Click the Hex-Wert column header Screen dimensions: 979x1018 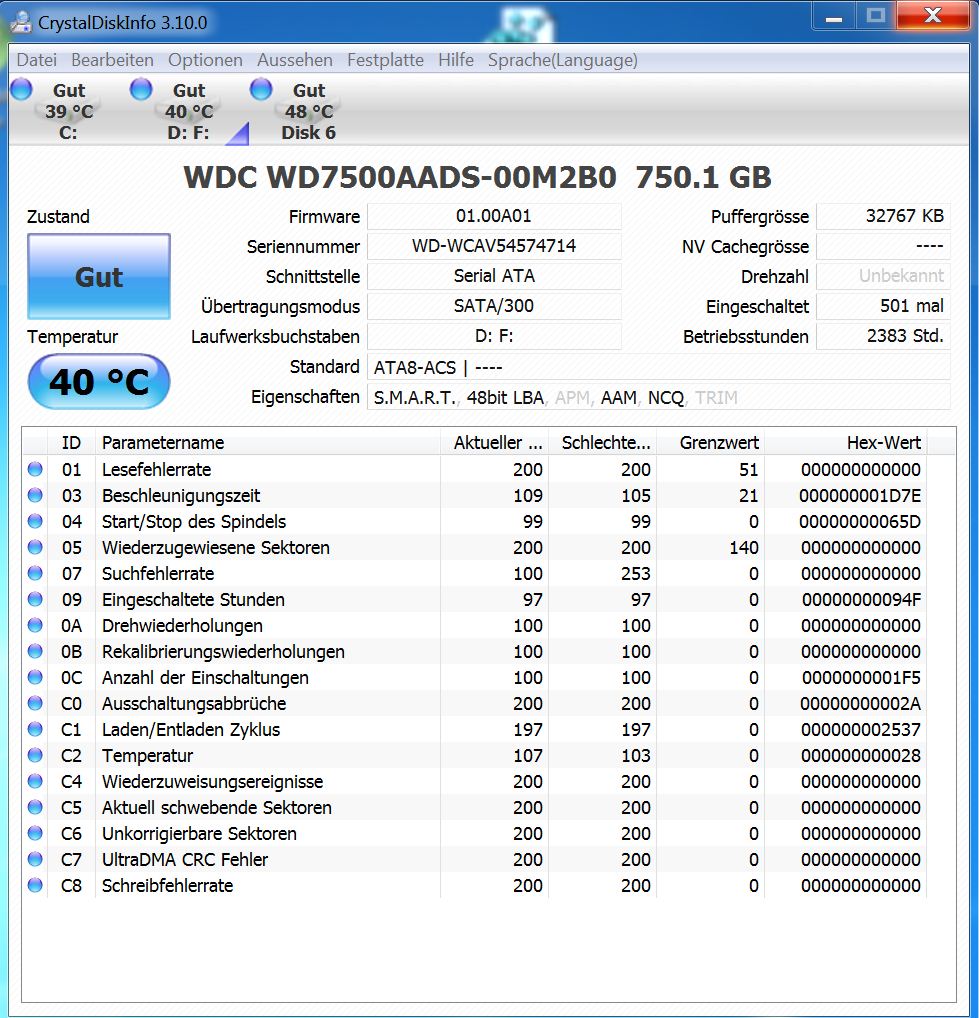tap(846, 443)
